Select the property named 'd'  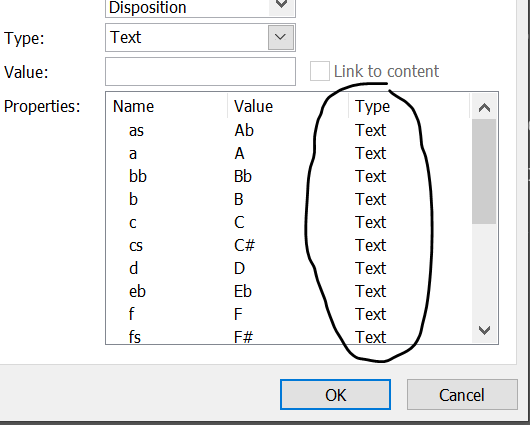[134, 268]
